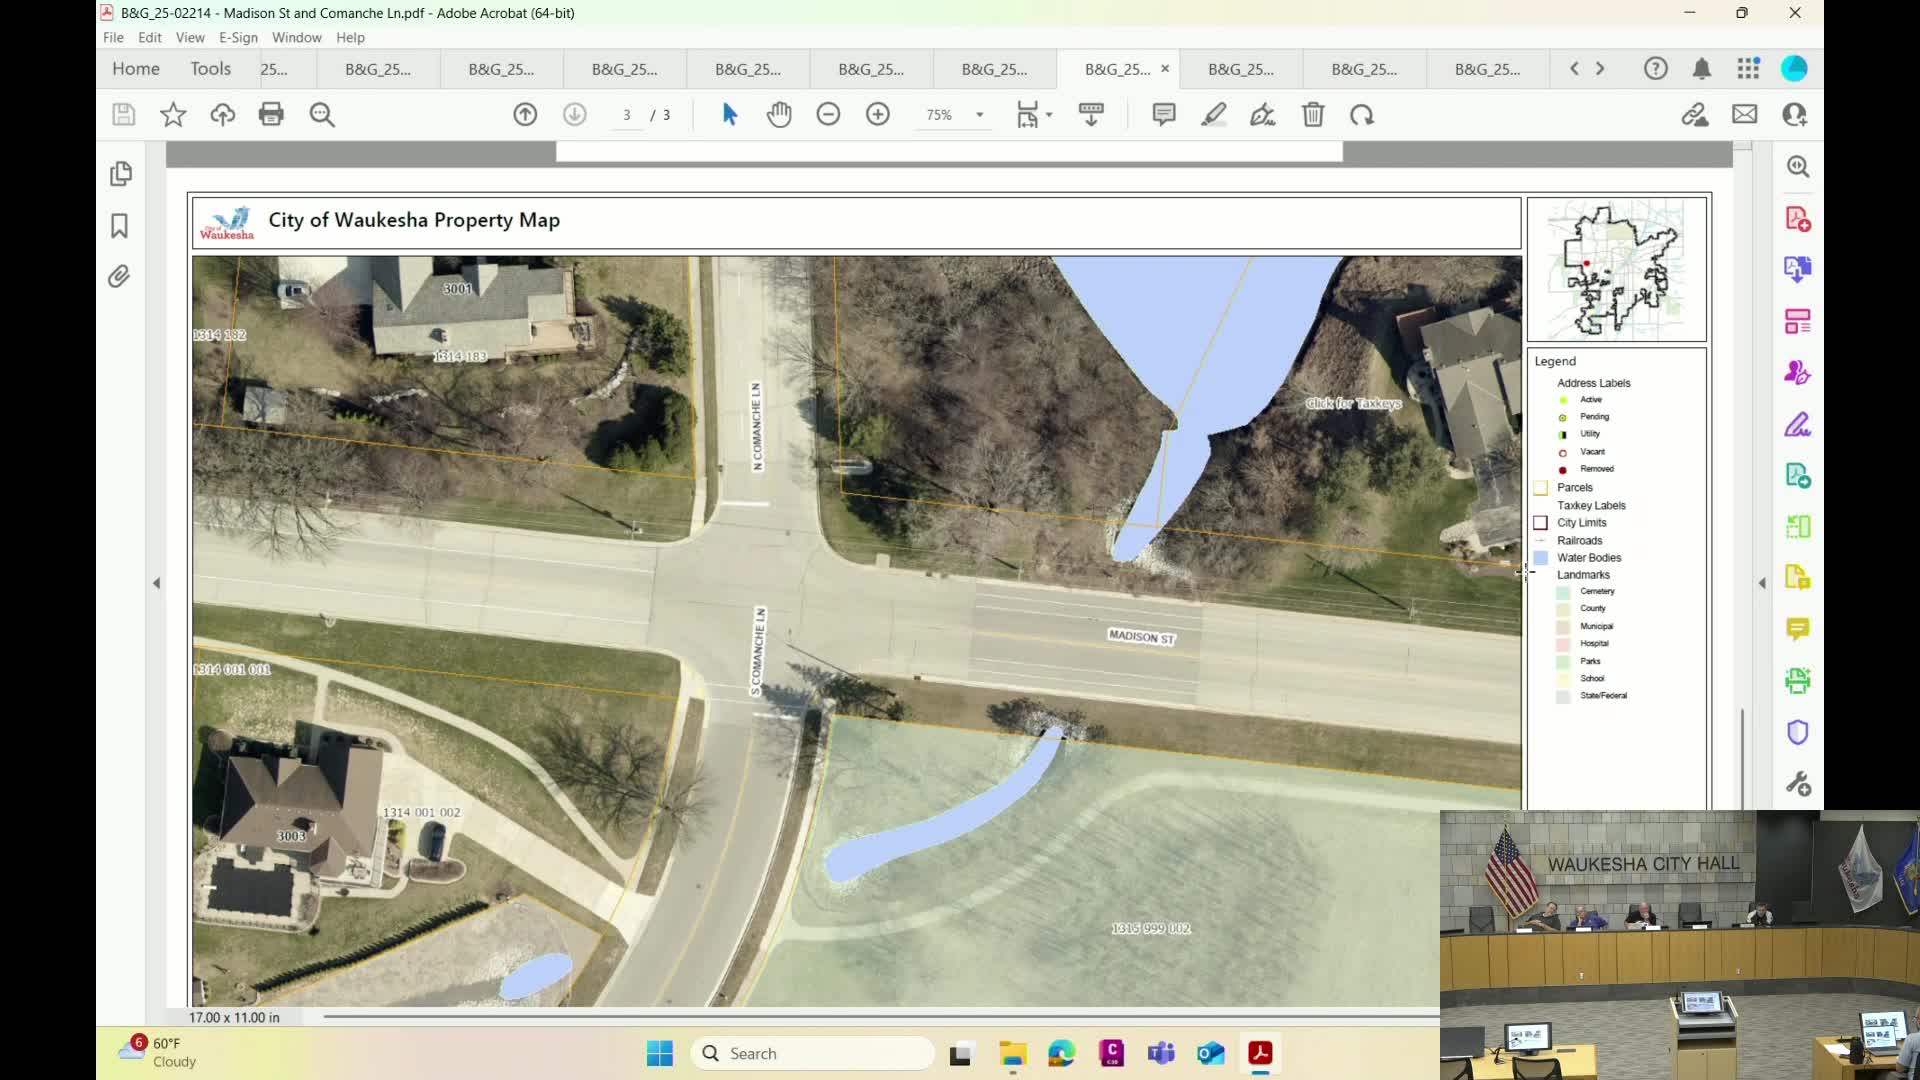
Task: Open Microsoft Teams from taskbar
Action: click(1161, 1053)
